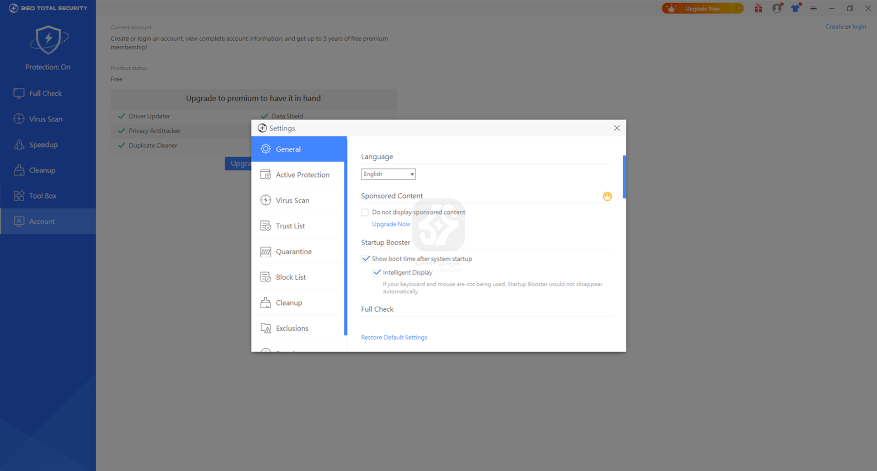
Task: Select the General settings tab
Action: click(x=299, y=149)
